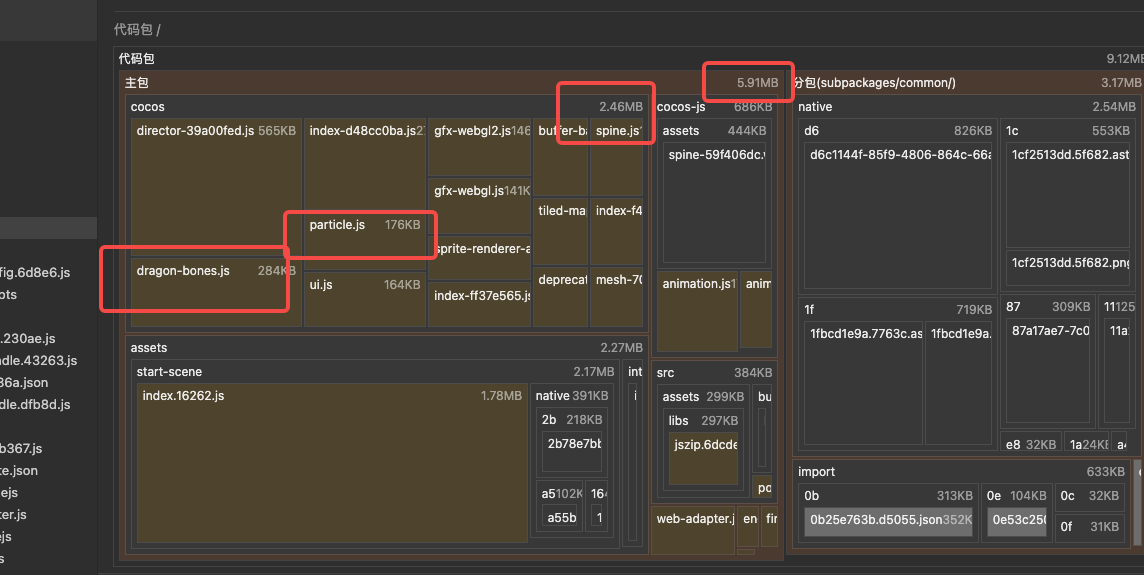Viewport: 1144px width, 575px height.
Task: Select the 0e 104KB folder header
Action: tap(1016, 495)
